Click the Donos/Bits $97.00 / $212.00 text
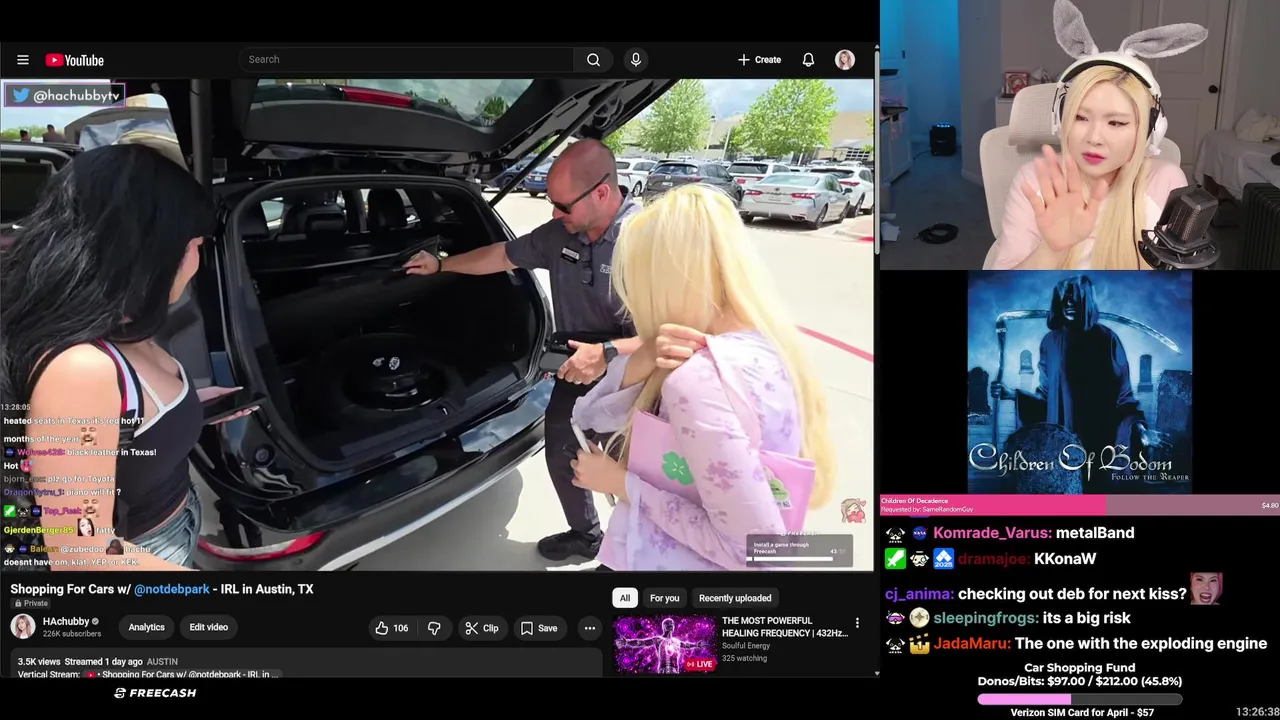Screen dimensions: 1280x720 (x=1080, y=682)
